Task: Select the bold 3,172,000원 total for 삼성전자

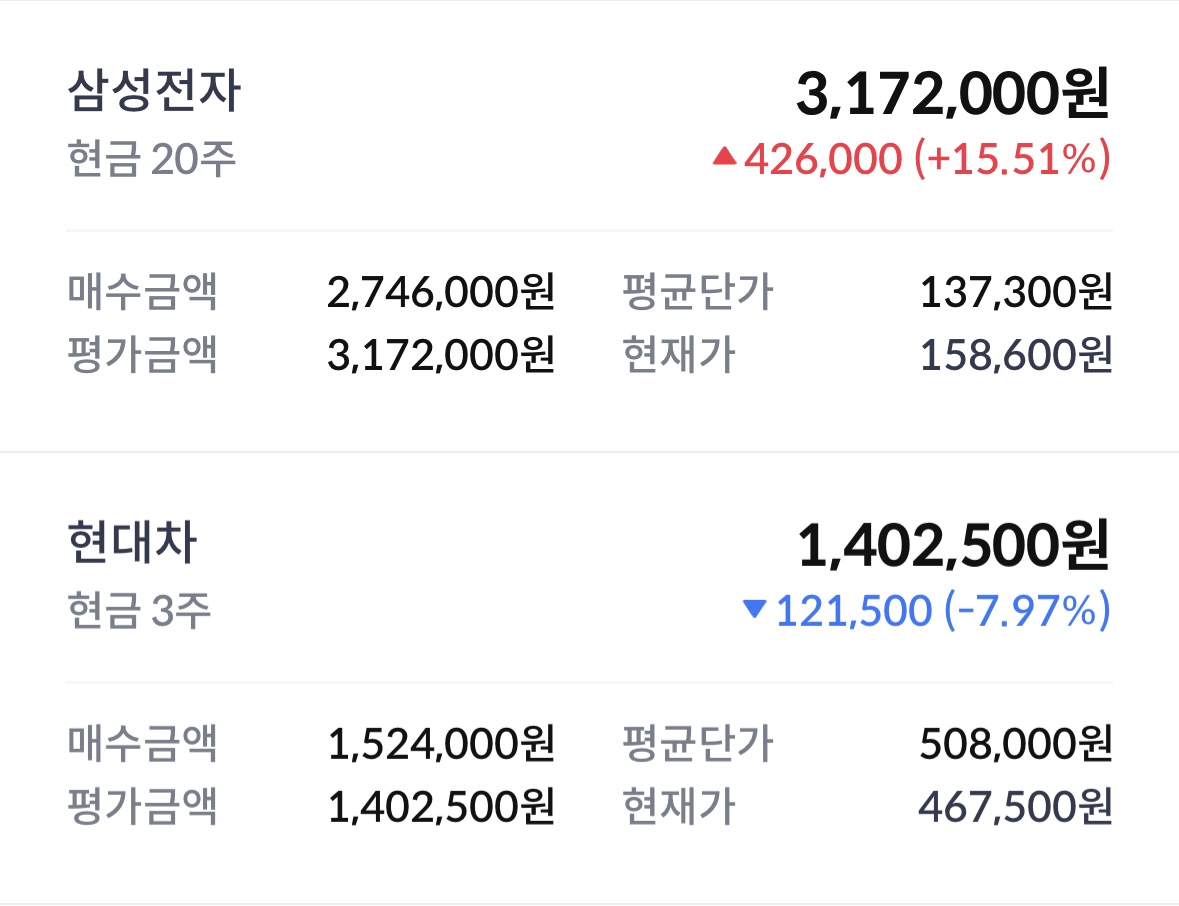Action: (x=952, y=95)
